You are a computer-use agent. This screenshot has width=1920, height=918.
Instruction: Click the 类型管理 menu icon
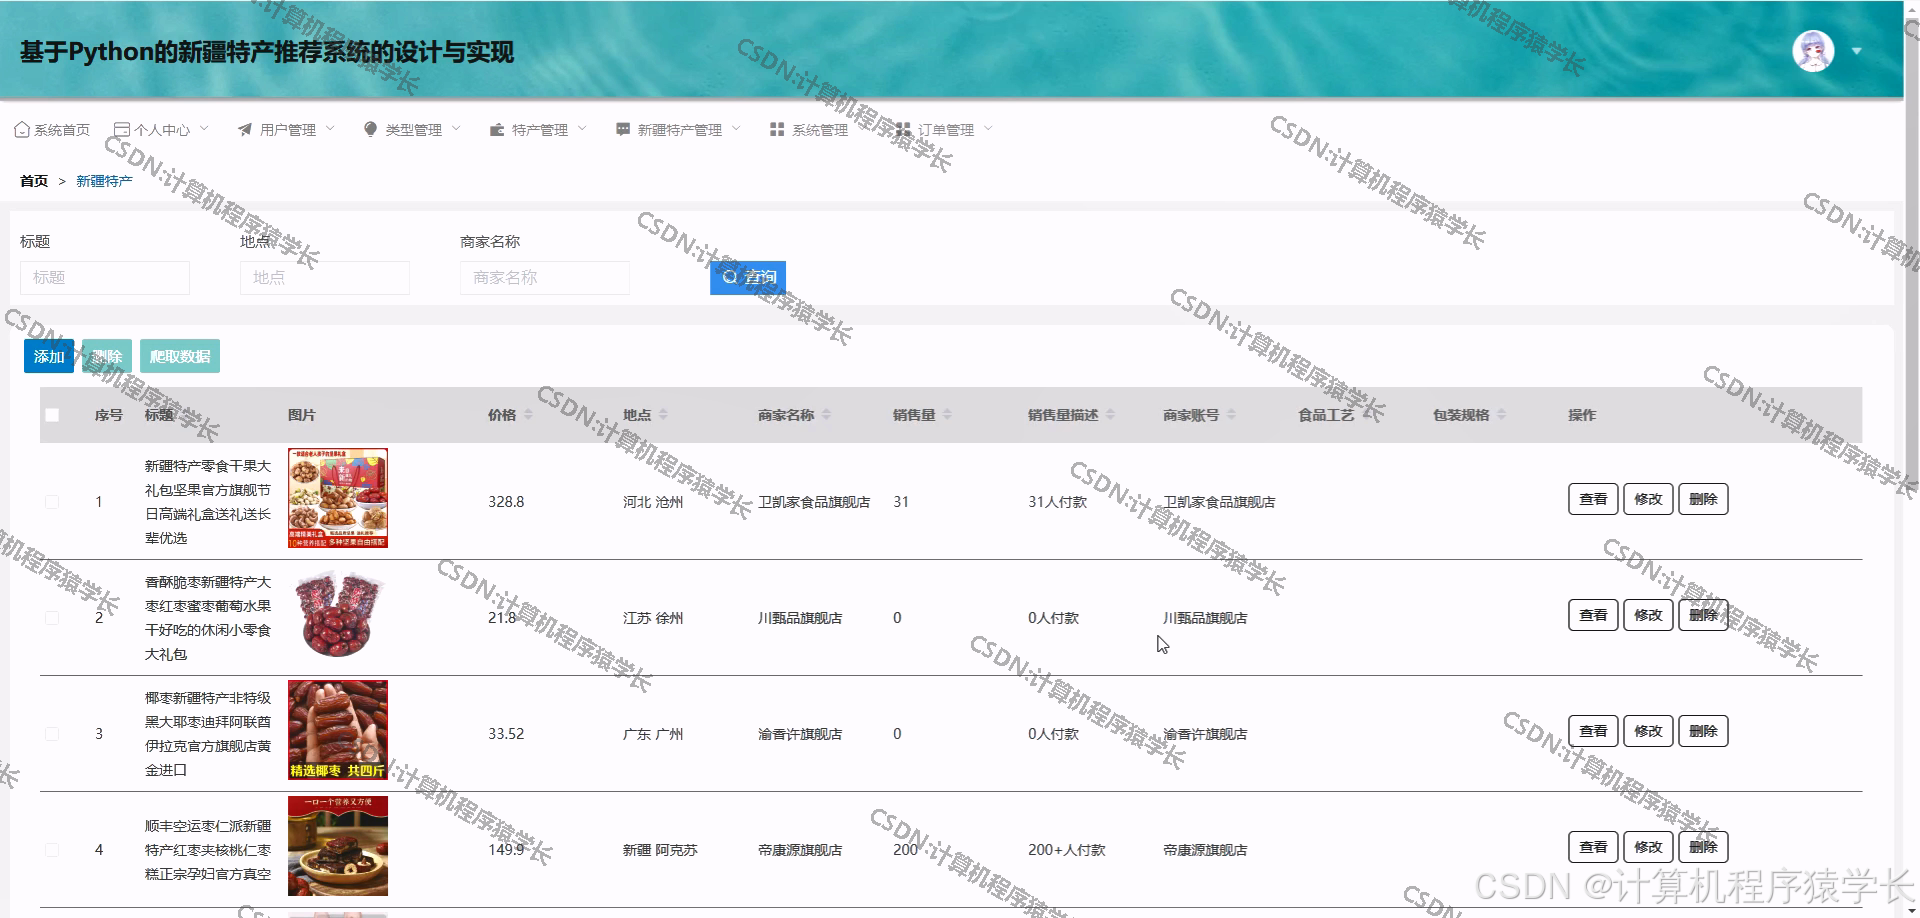(x=371, y=129)
